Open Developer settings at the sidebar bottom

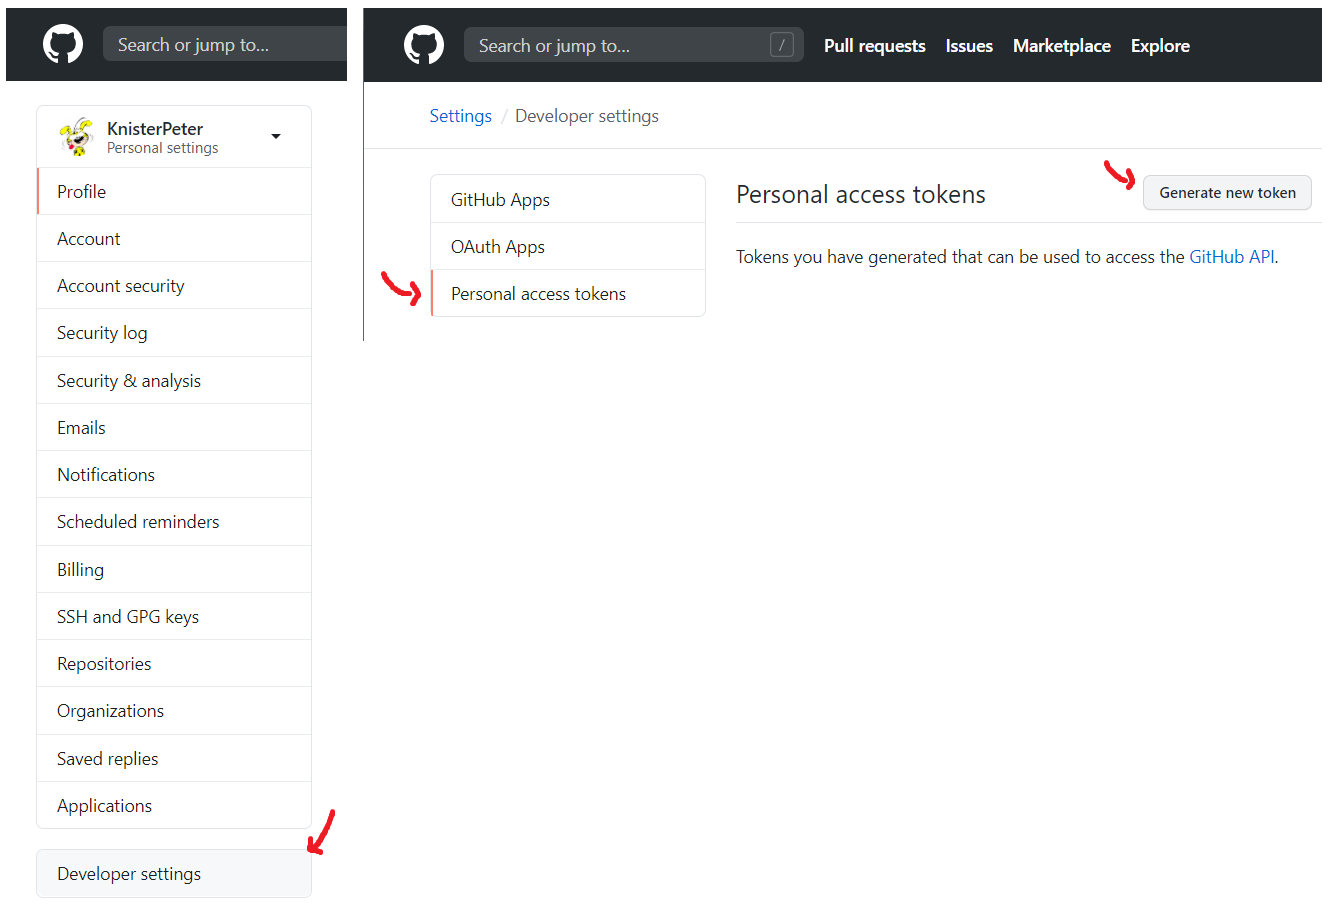pyautogui.click(x=174, y=873)
